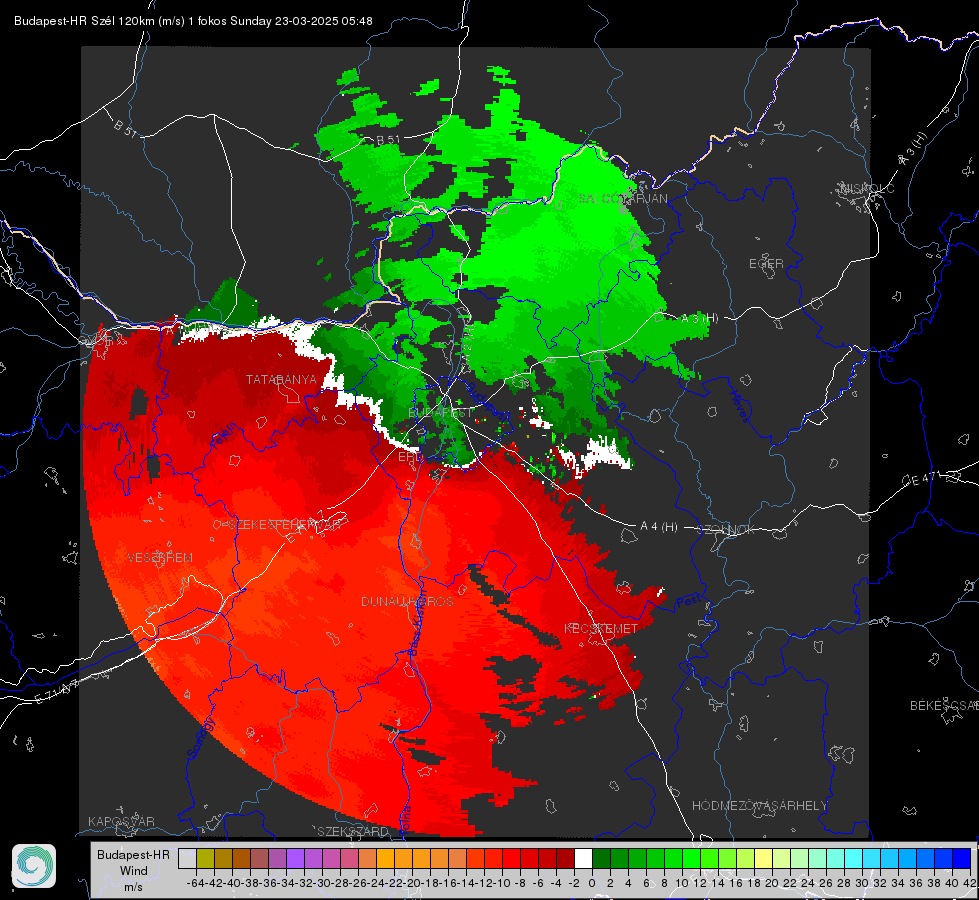This screenshot has width=979, height=900.
Task: Pick the deep blue swatch between 40 and 42
Action: pos(961,858)
